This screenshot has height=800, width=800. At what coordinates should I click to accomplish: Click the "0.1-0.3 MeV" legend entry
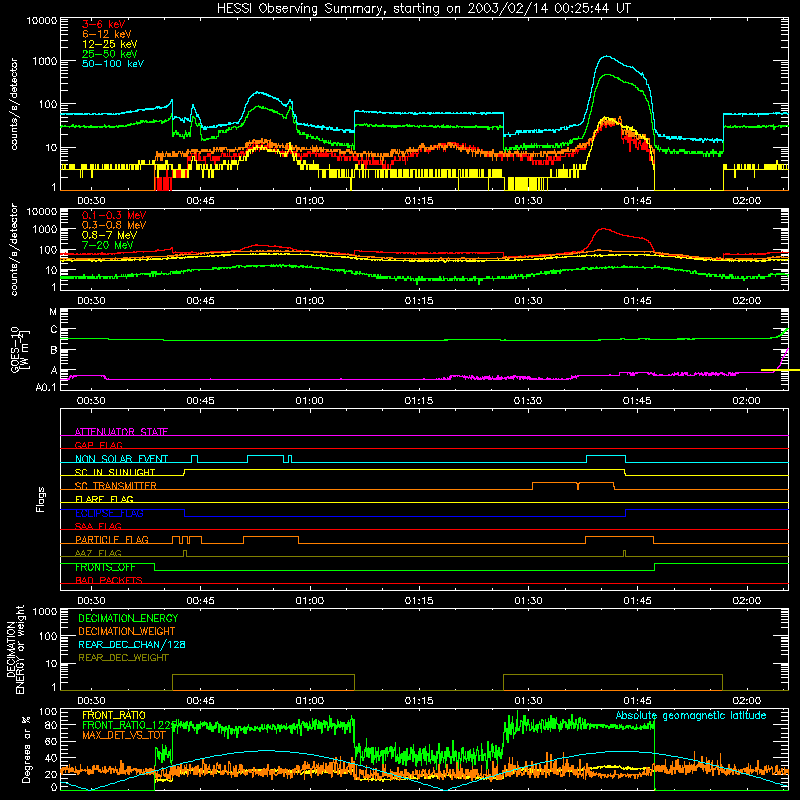pos(114,215)
